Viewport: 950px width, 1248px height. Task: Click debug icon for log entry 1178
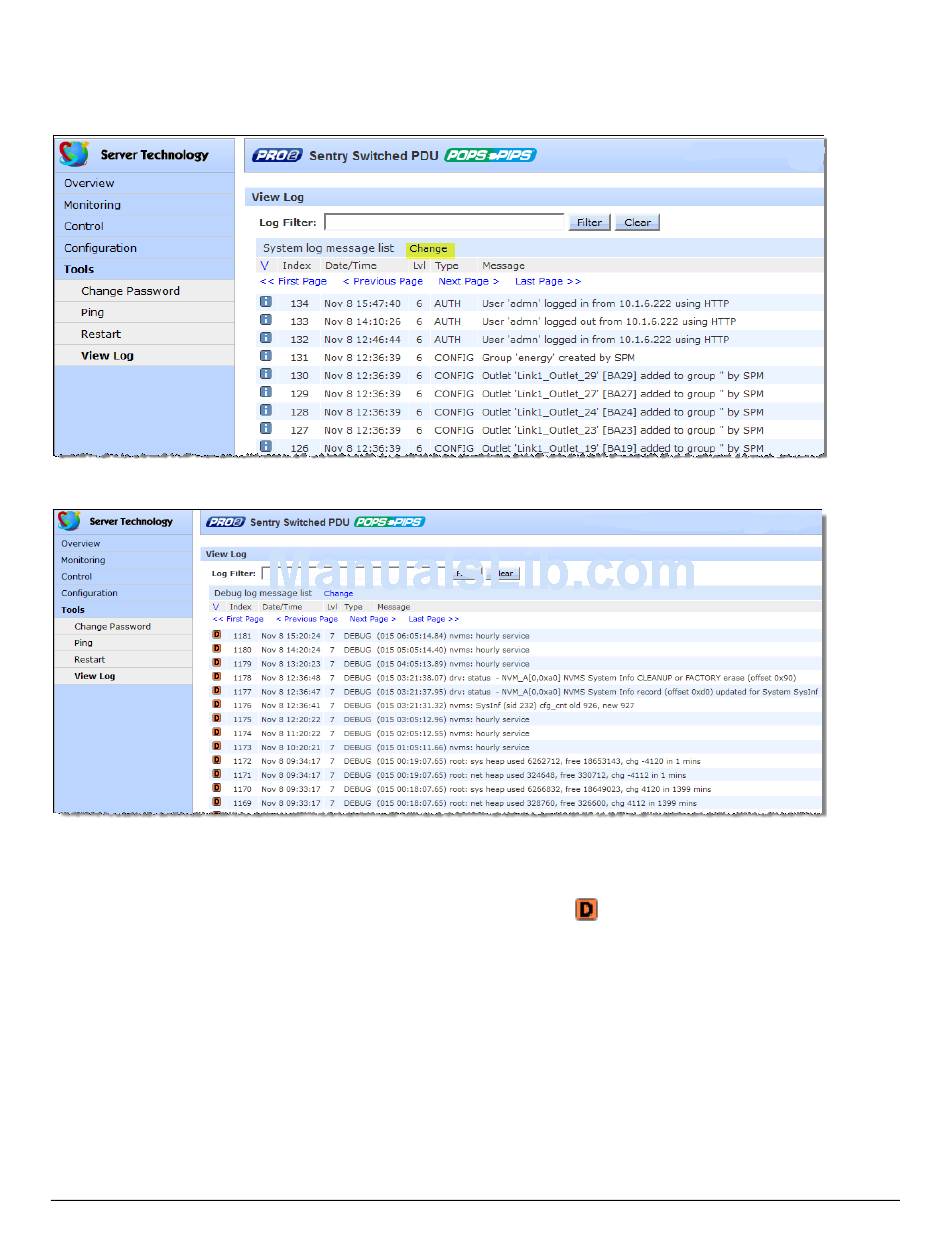pos(216,677)
